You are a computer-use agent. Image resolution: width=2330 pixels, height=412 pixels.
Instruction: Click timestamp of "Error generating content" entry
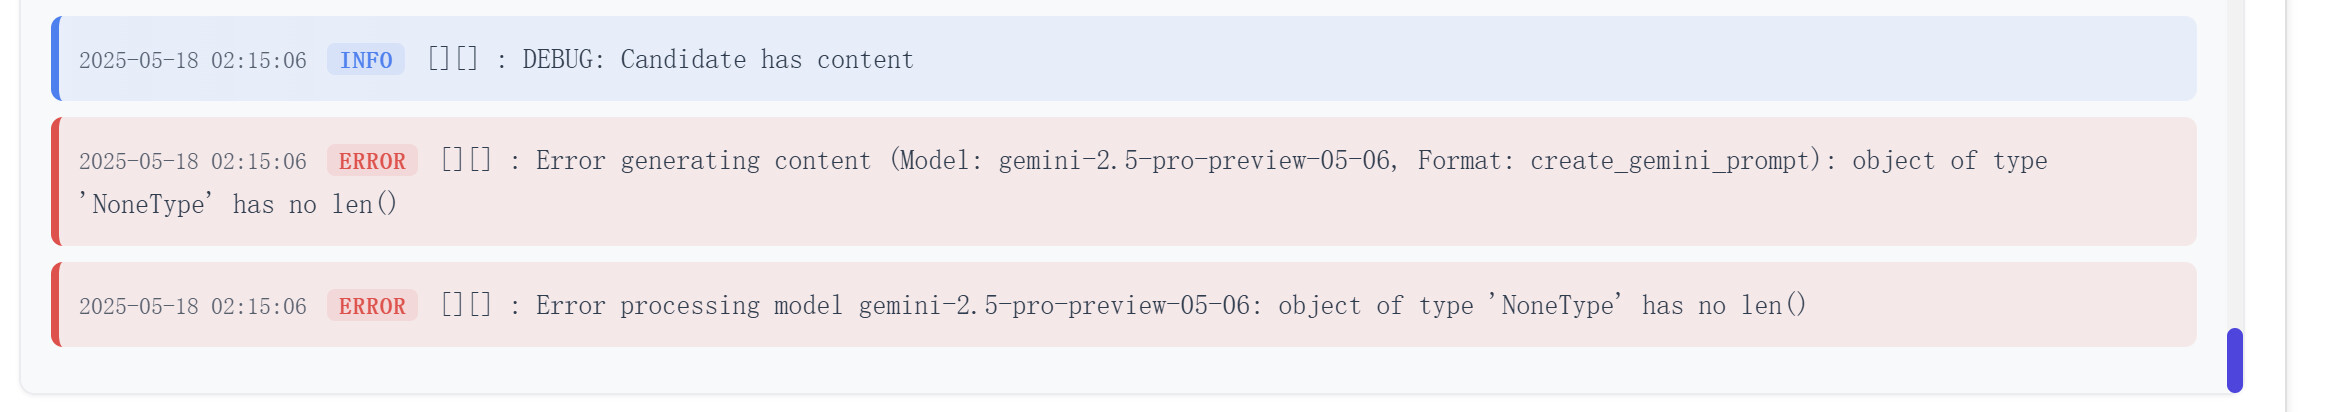[193, 161]
